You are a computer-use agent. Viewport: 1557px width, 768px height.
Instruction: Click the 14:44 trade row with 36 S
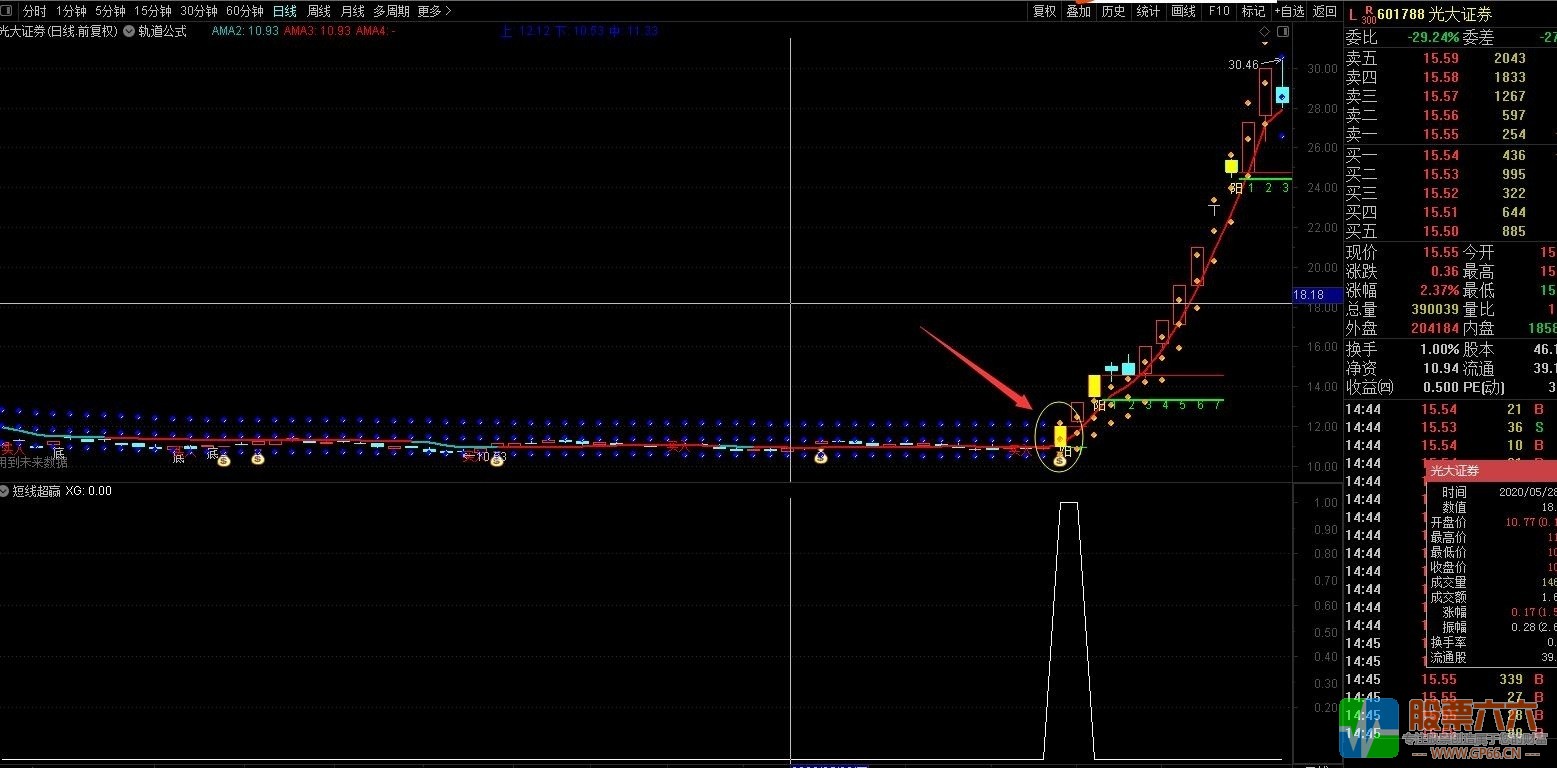[1450, 427]
